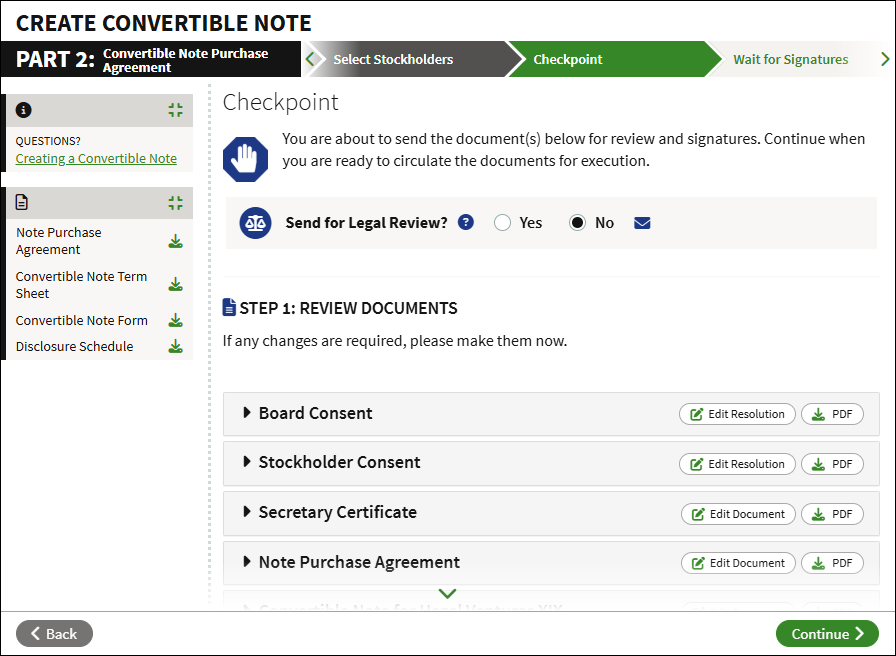The width and height of the screenshot is (896, 656).
Task: Go to next step with right chevron
Action: [885, 59]
